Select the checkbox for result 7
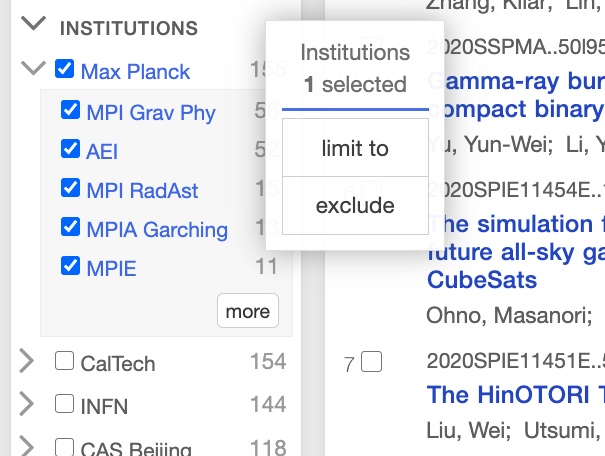Image resolution: width=605 pixels, height=456 pixels. [x=371, y=363]
